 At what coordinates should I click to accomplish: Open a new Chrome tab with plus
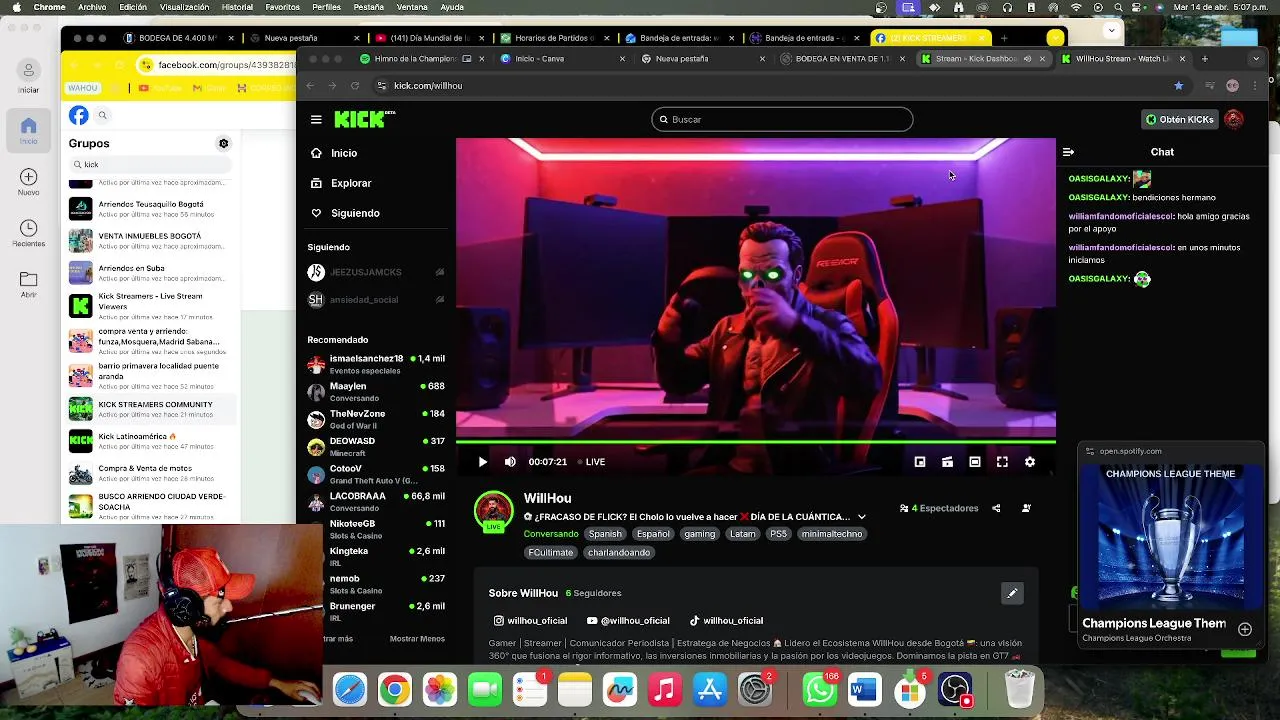[1204, 59]
